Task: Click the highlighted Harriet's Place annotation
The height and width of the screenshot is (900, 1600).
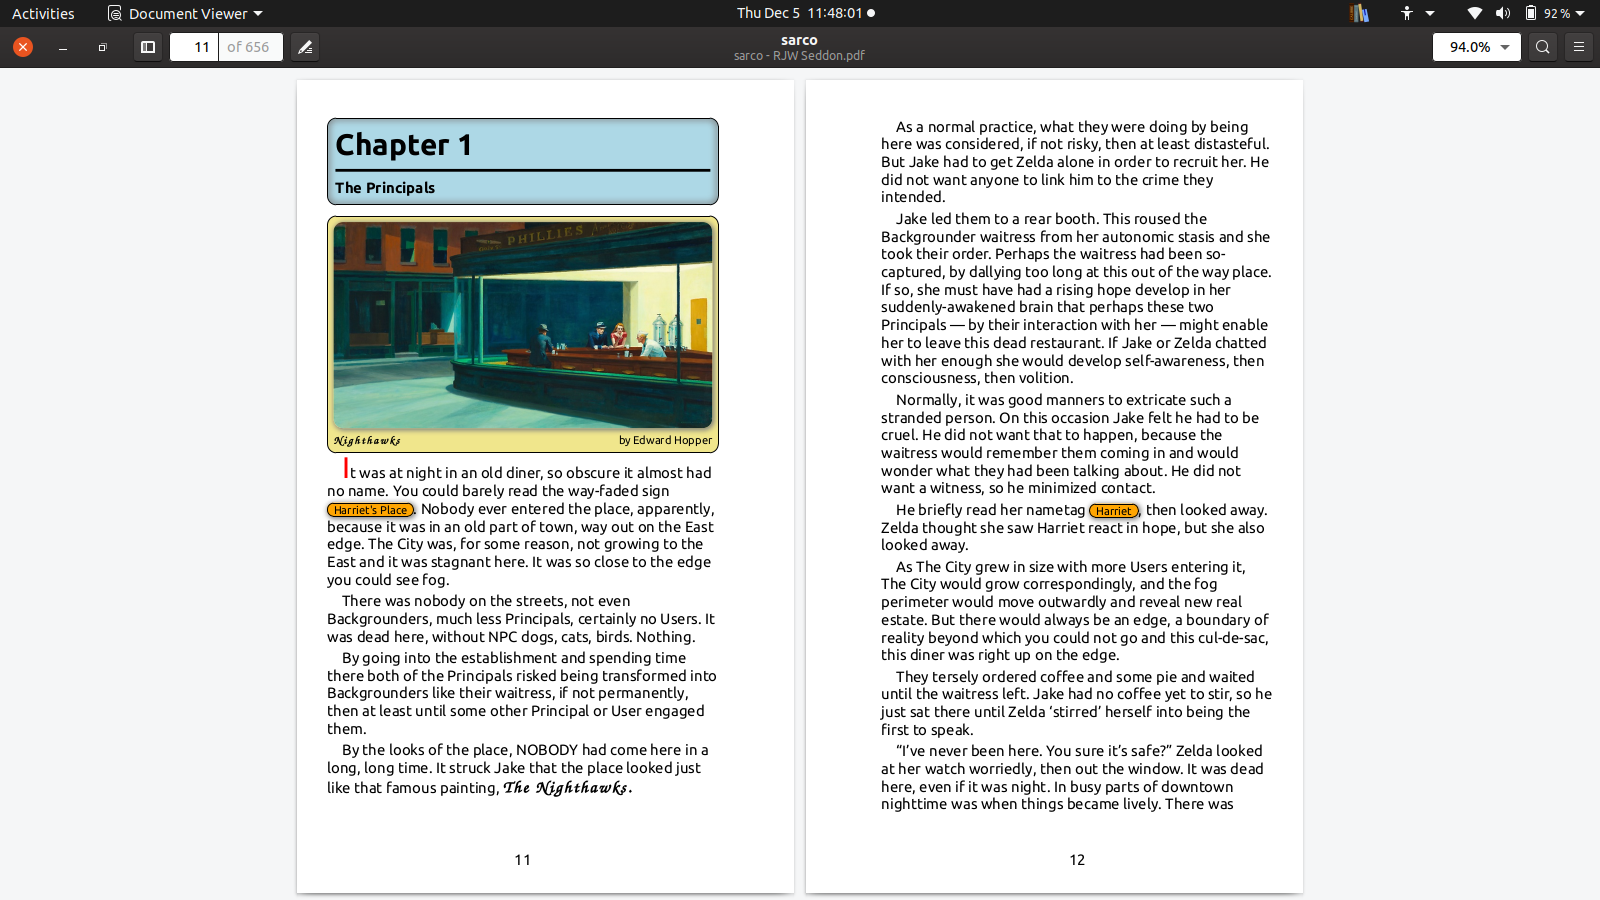Action: point(370,510)
